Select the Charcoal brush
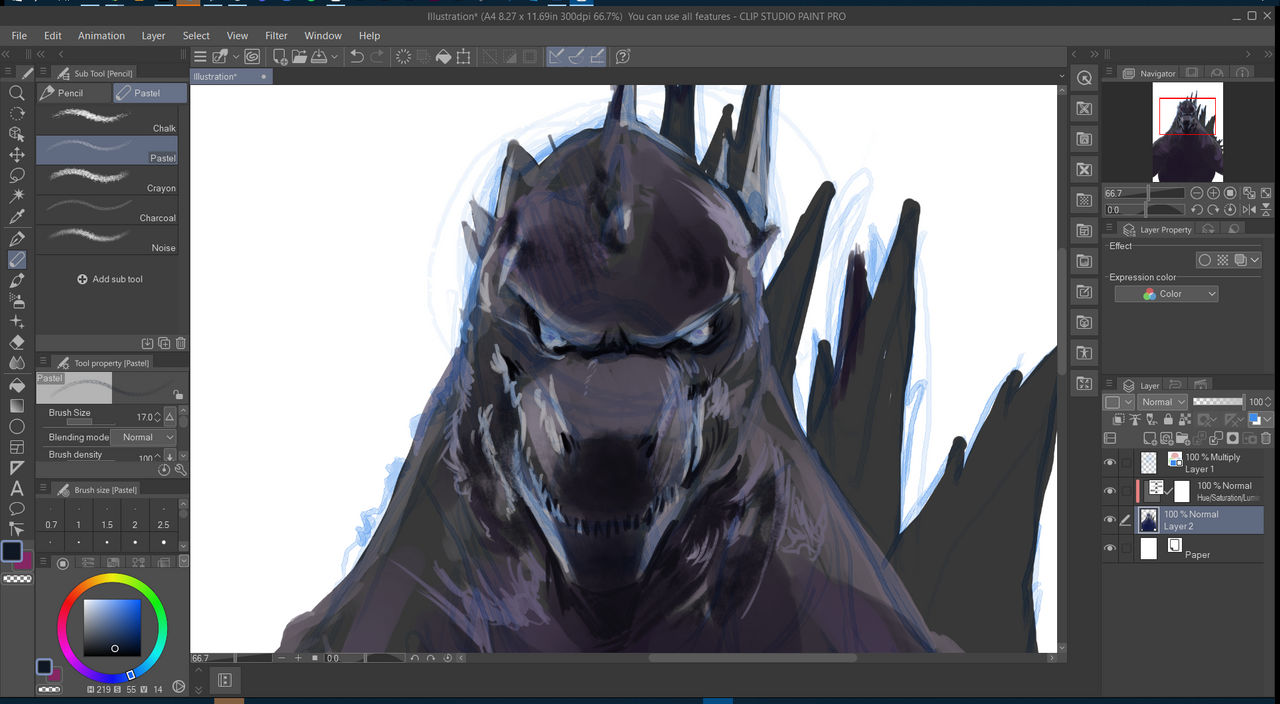Screen dimensions: 1280x704 [x=107, y=210]
